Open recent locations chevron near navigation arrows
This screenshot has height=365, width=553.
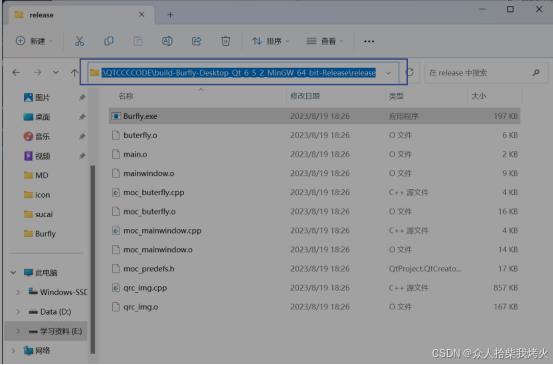pos(56,73)
